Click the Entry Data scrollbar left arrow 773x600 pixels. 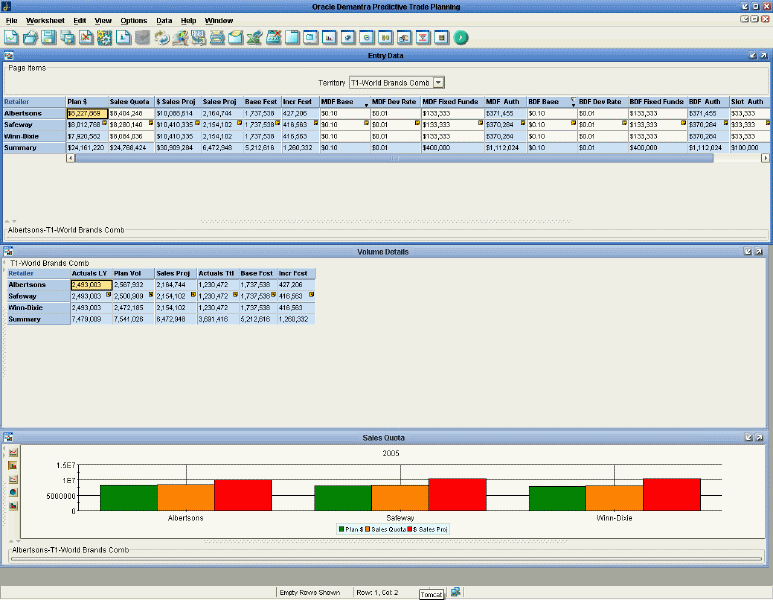tap(71, 158)
